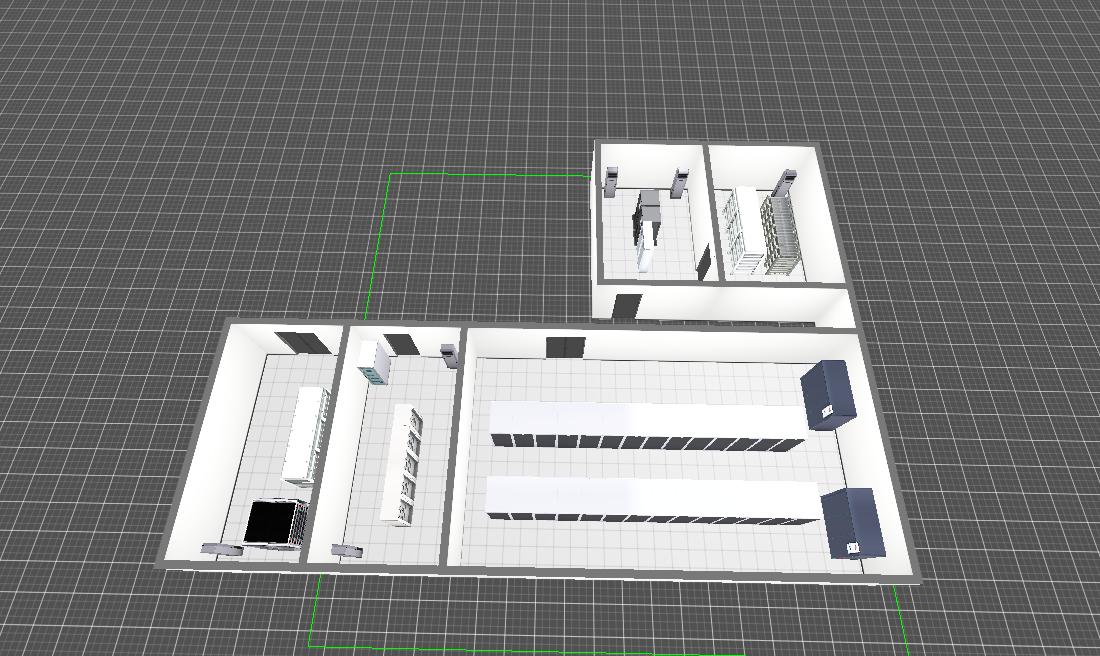Screen dimensions: 1100x656
Task: Select the upper server rack row in large room
Action: click(x=645, y=423)
